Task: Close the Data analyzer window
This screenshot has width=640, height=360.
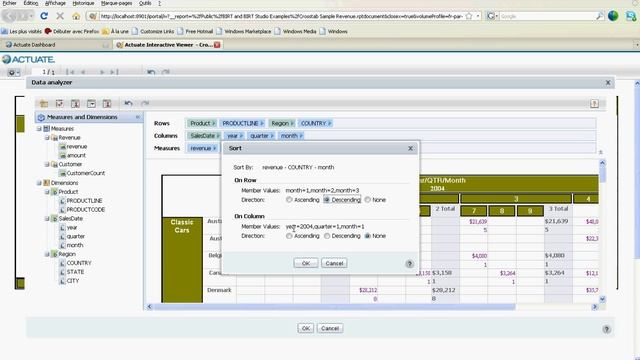Action: [608, 82]
